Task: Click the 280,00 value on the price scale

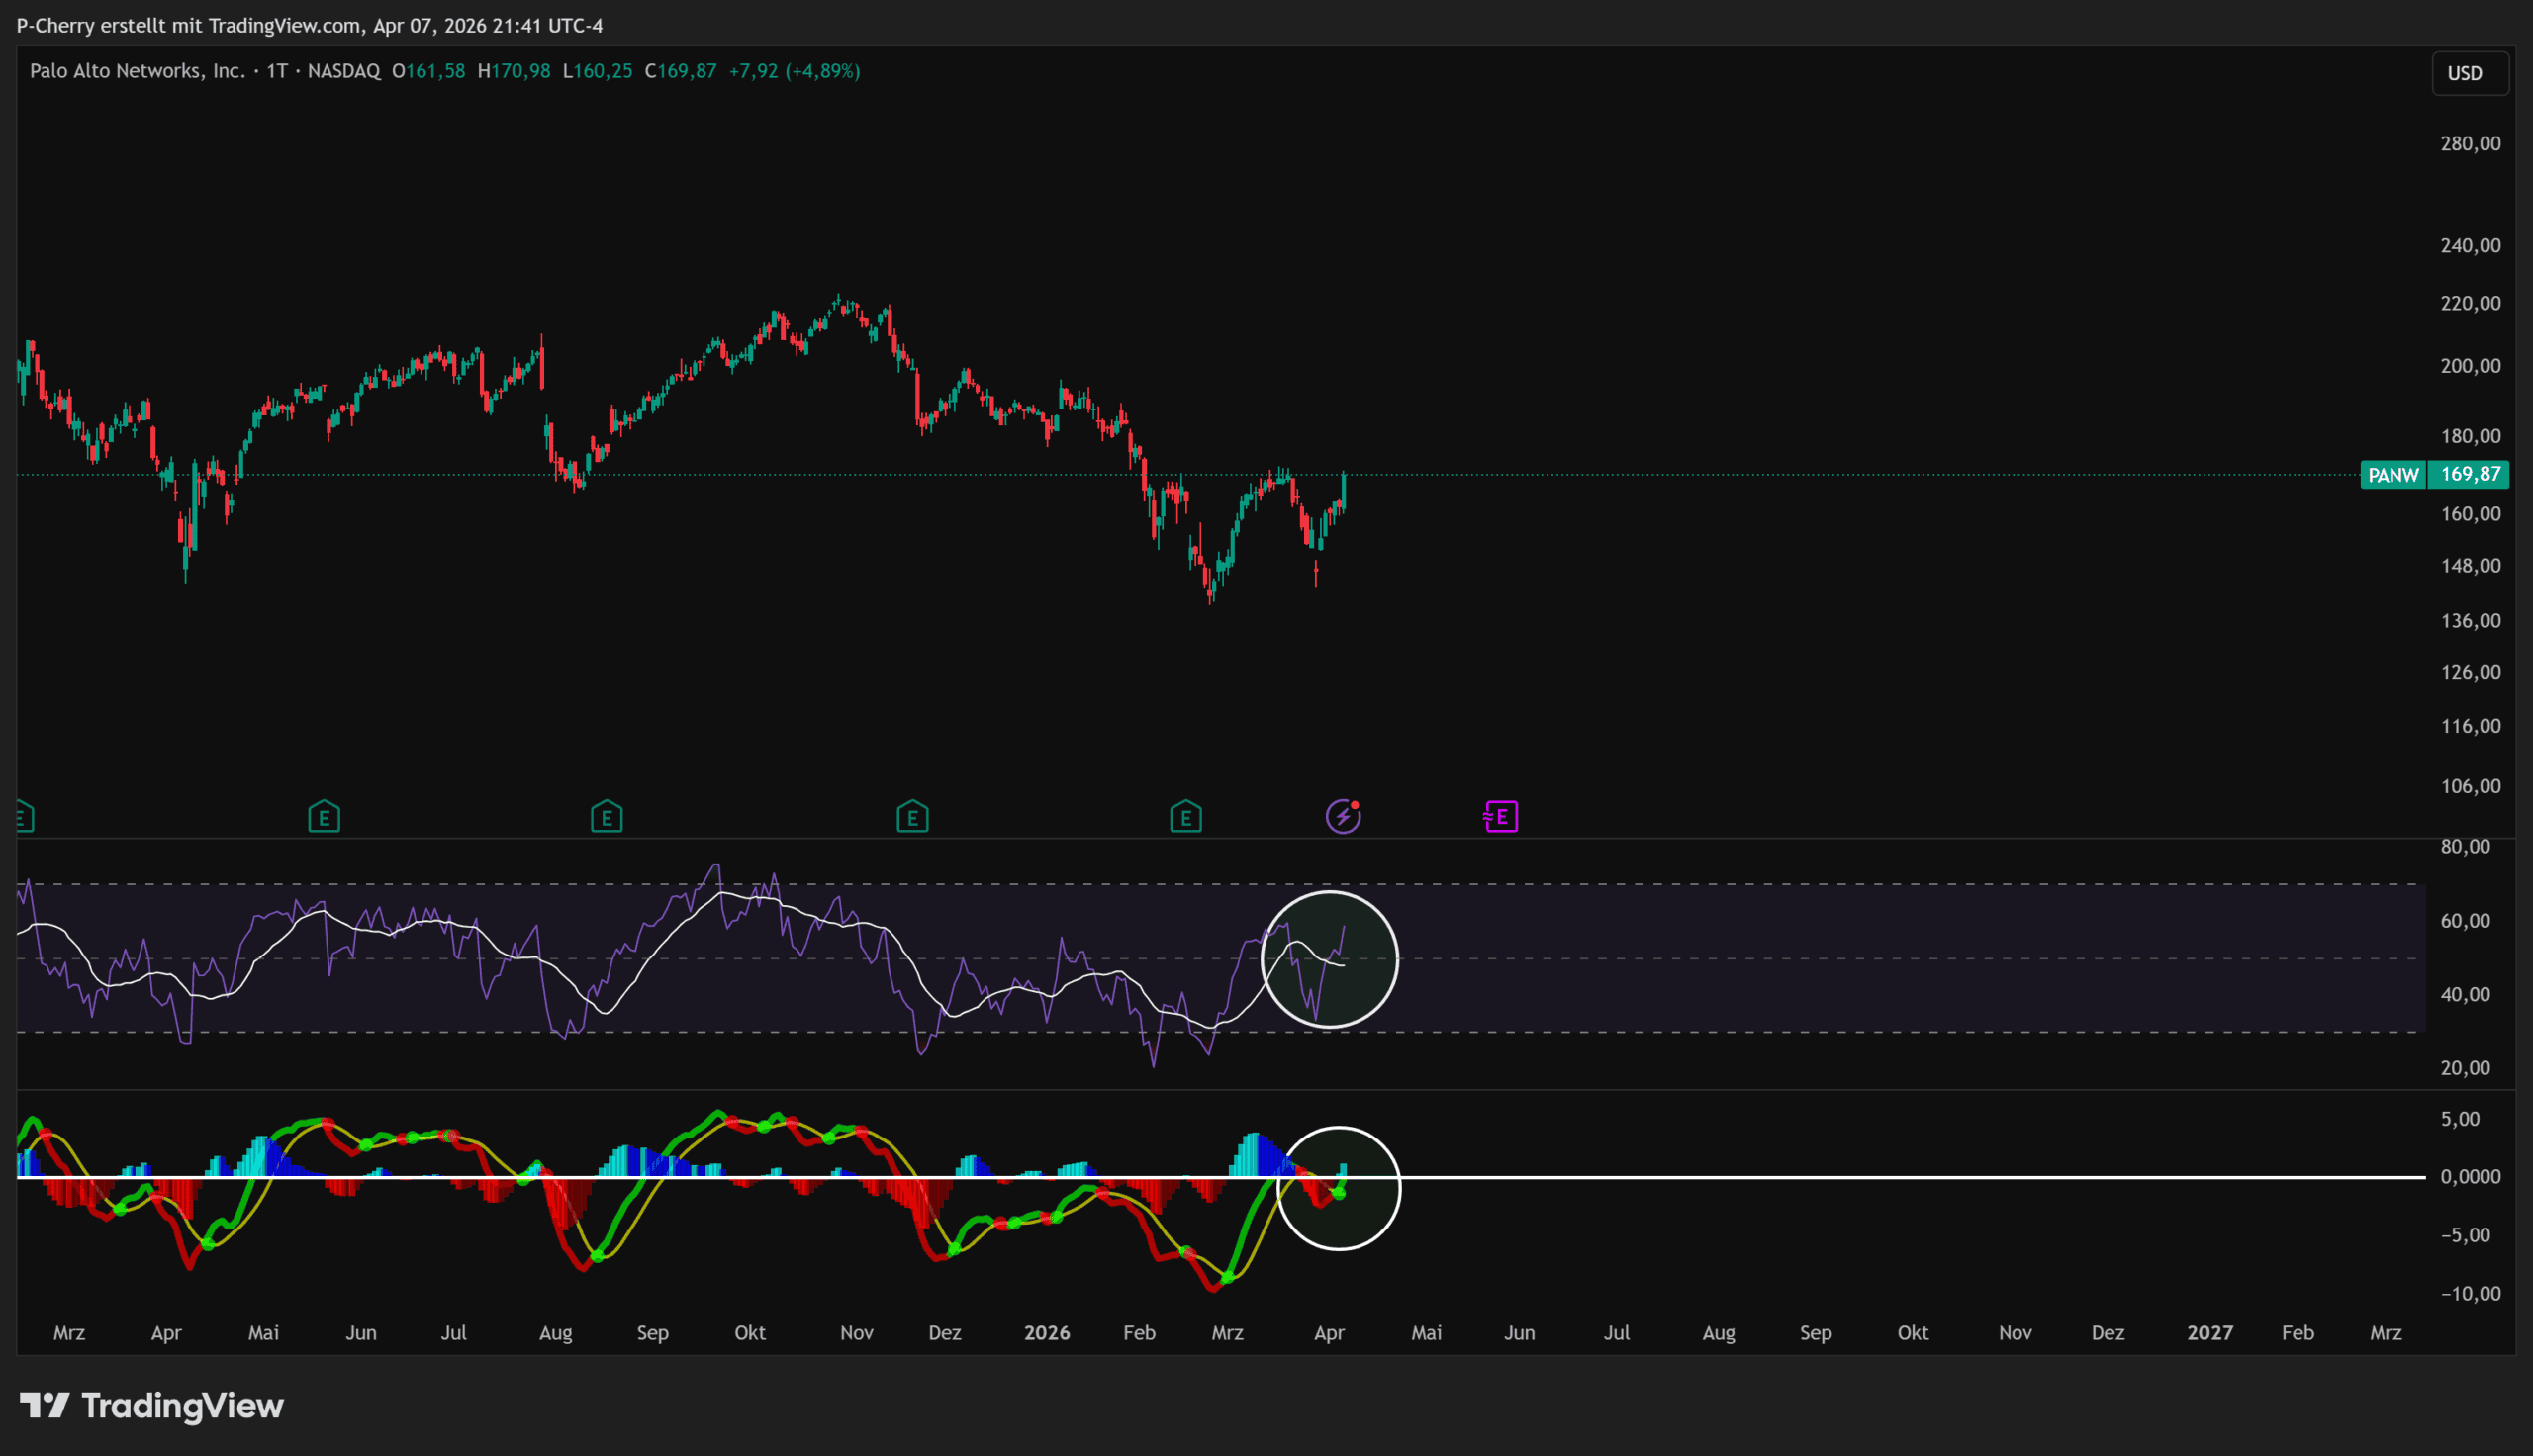Action: tap(2469, 144)
